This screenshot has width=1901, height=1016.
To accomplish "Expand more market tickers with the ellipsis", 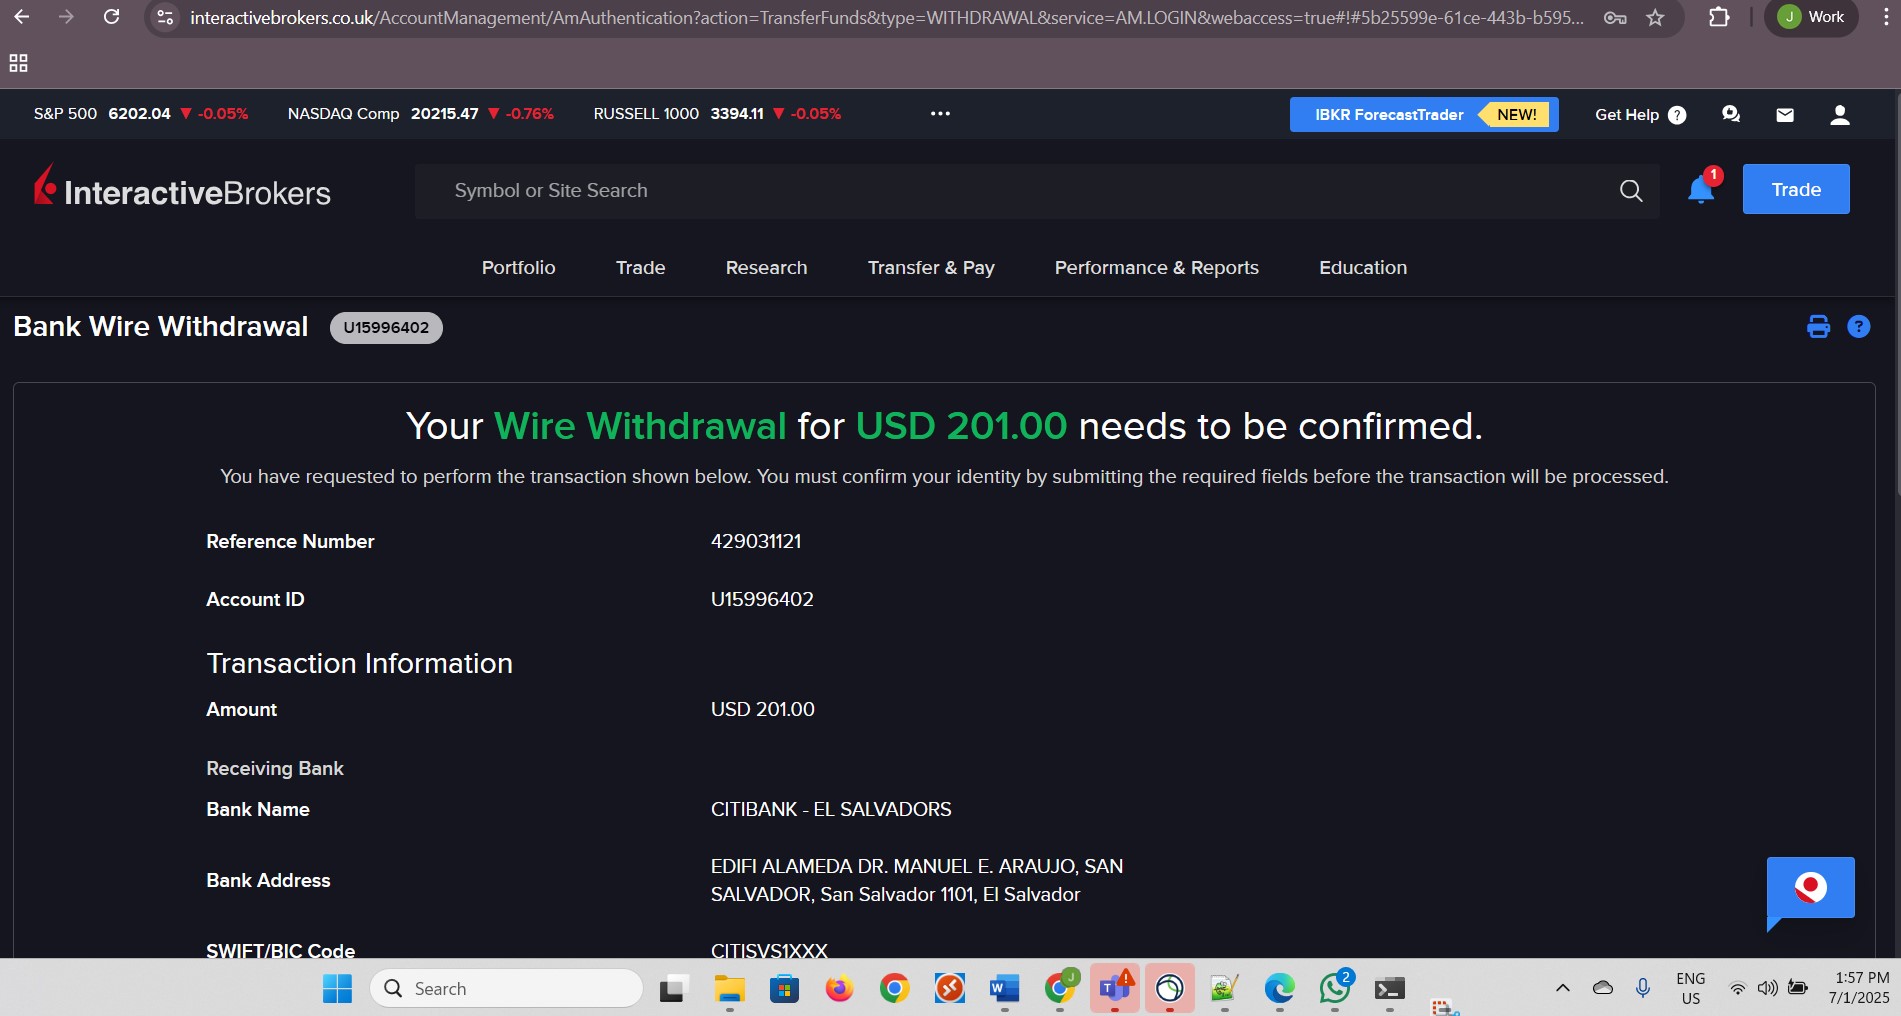I will tap(940, 114).
